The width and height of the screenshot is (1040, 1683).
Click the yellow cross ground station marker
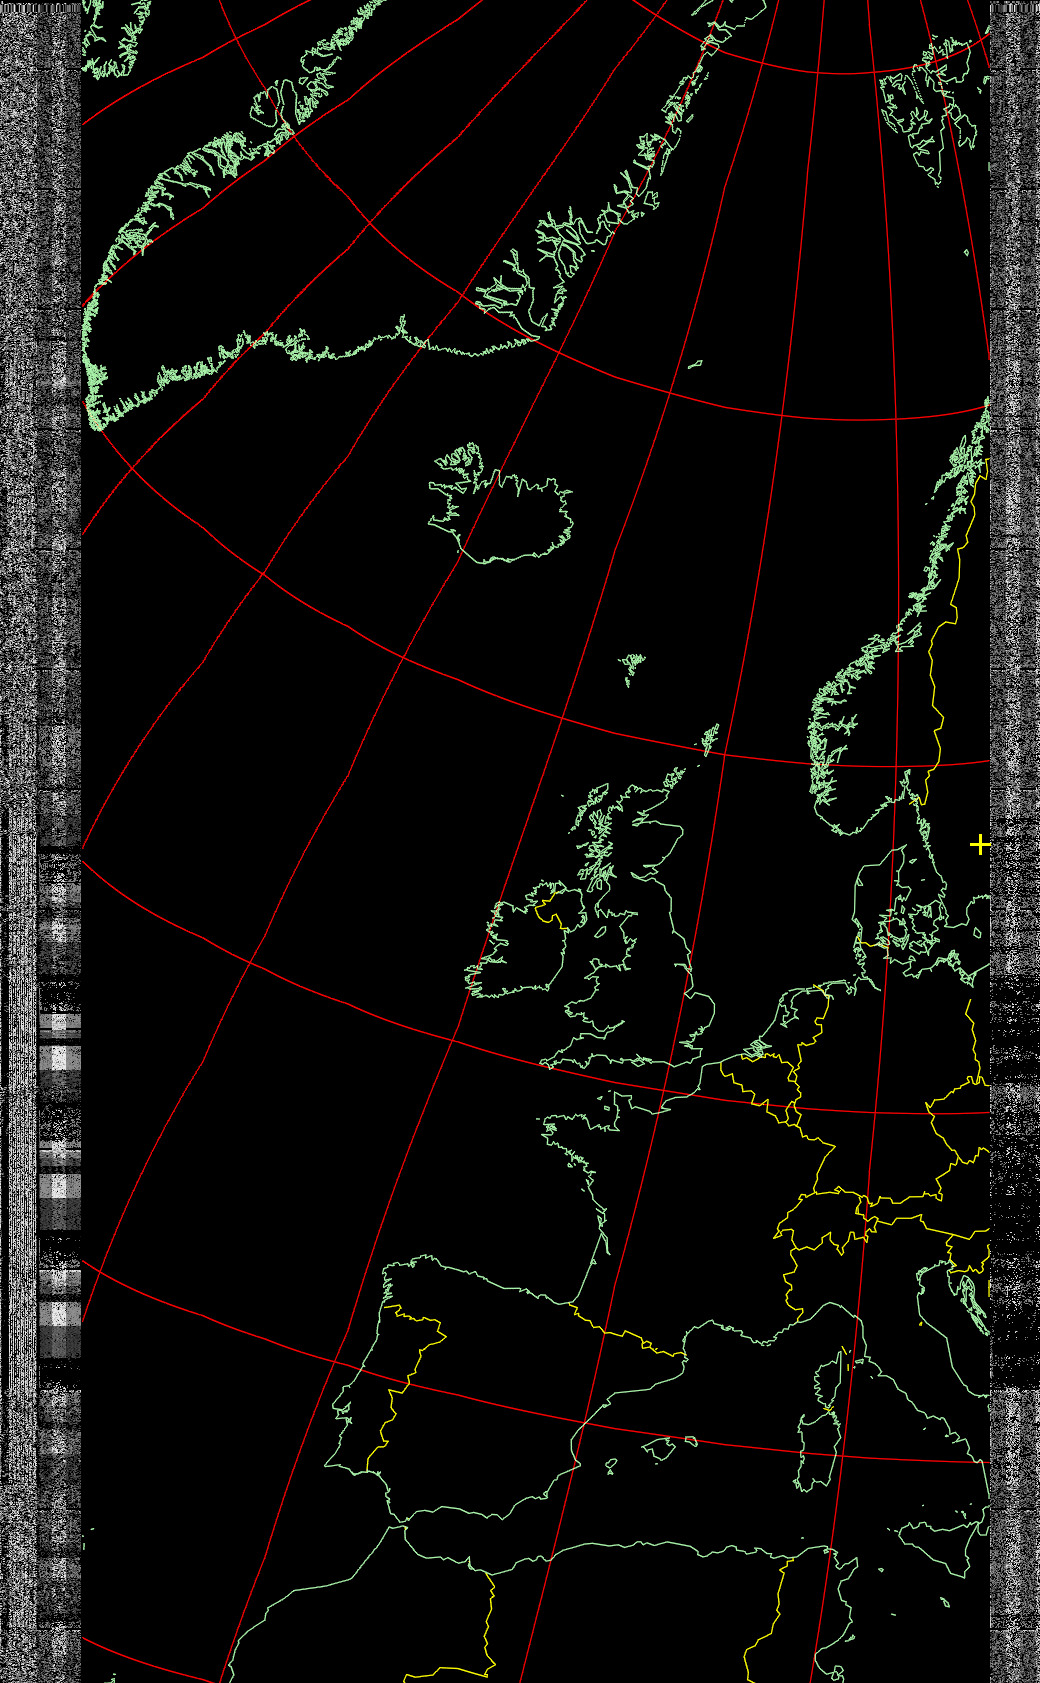pyautogui.click(x=980, y=845)
